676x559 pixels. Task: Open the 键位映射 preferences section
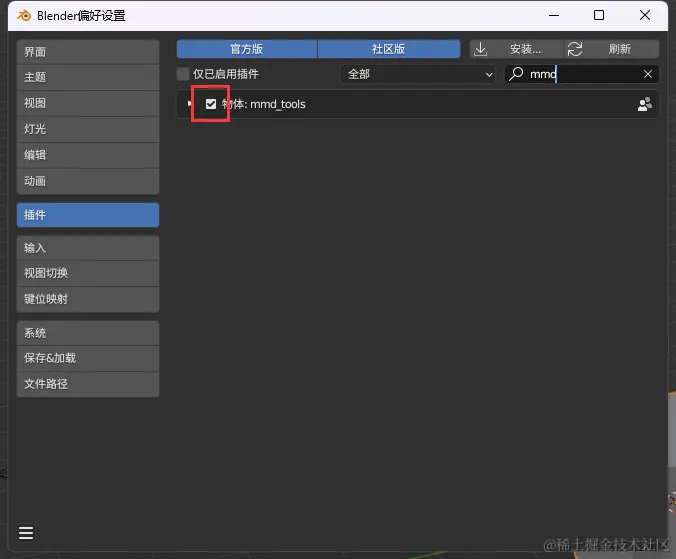click(88, 299)
